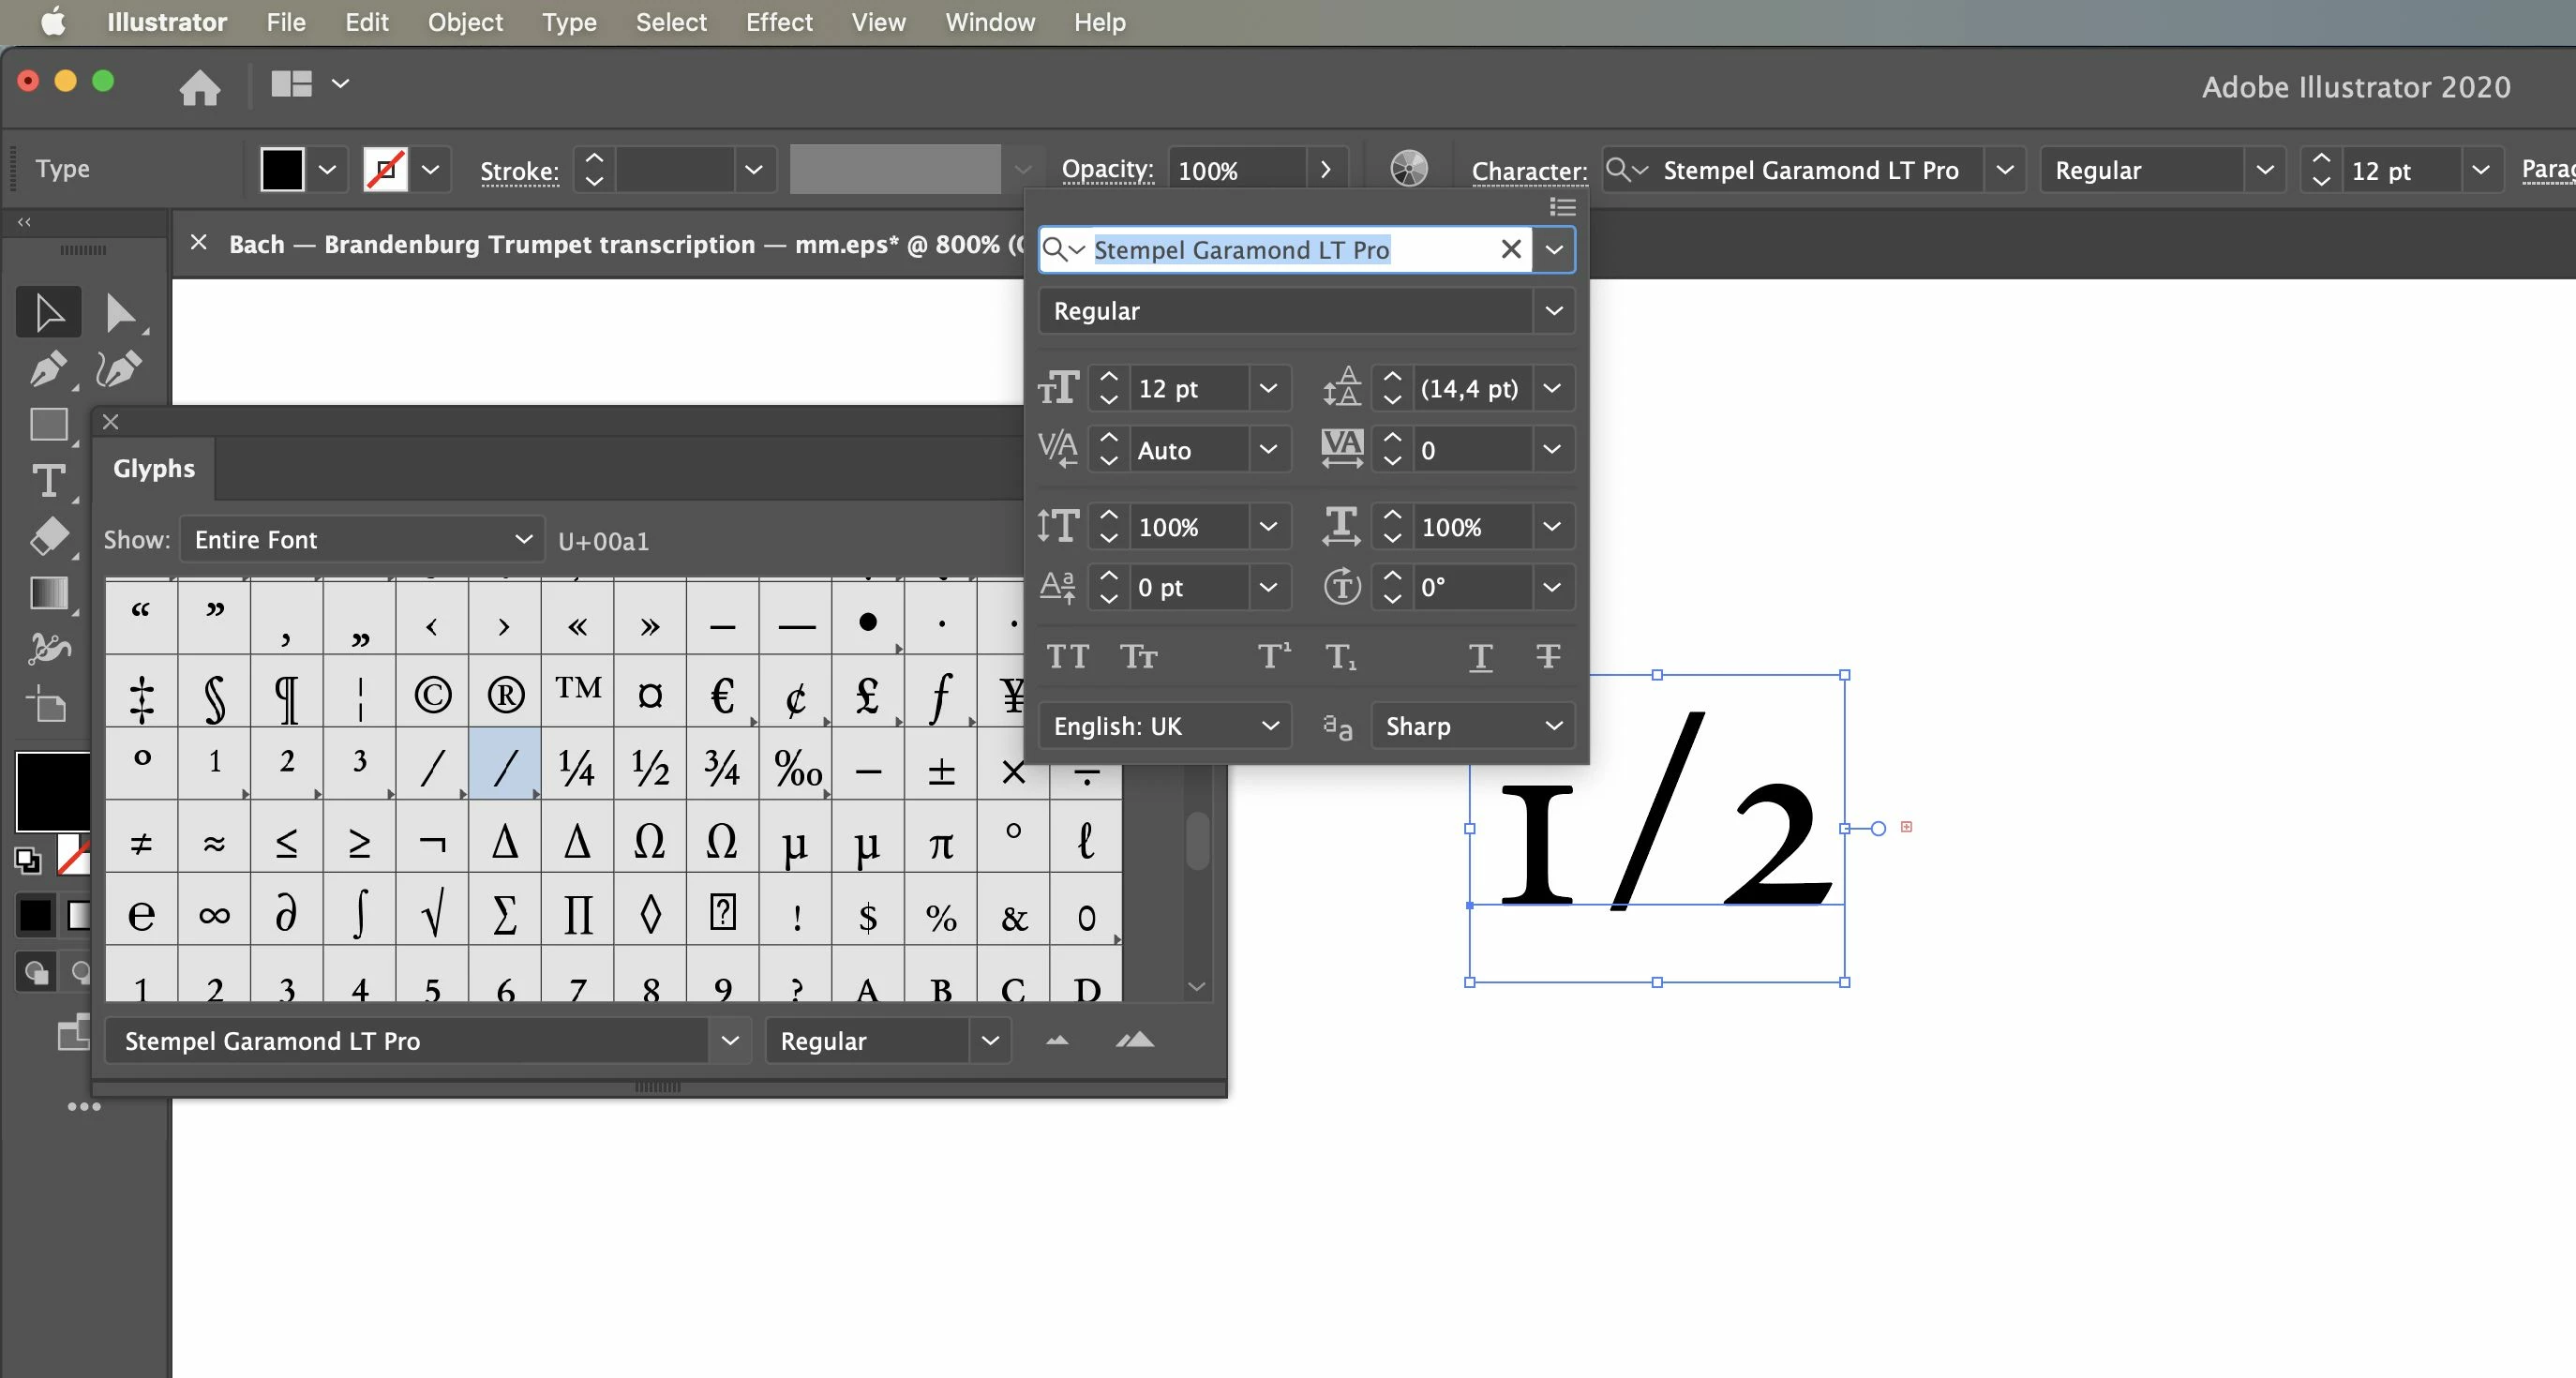2576x1378 pixels.
Task: Select the Type tool
Action: pyautogui.click(x=48, y=481)
